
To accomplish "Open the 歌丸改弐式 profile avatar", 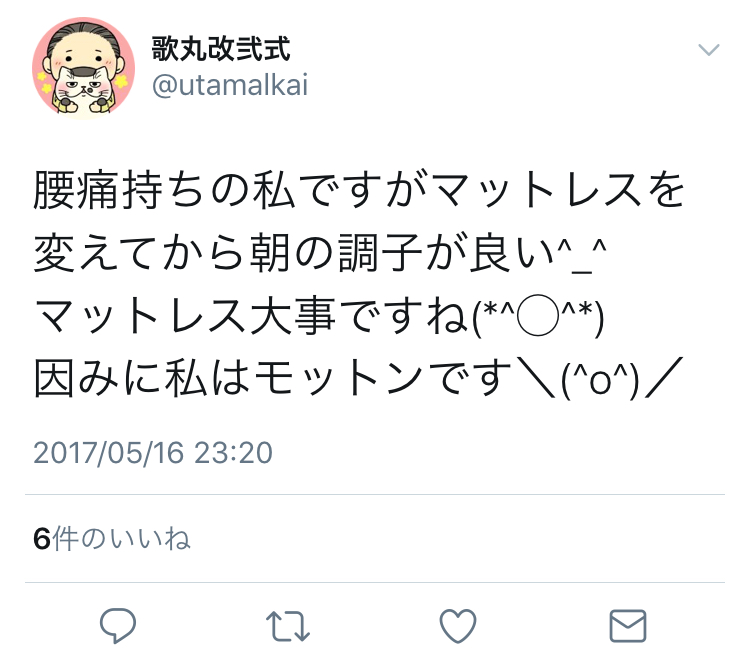I will click(84, 68).
